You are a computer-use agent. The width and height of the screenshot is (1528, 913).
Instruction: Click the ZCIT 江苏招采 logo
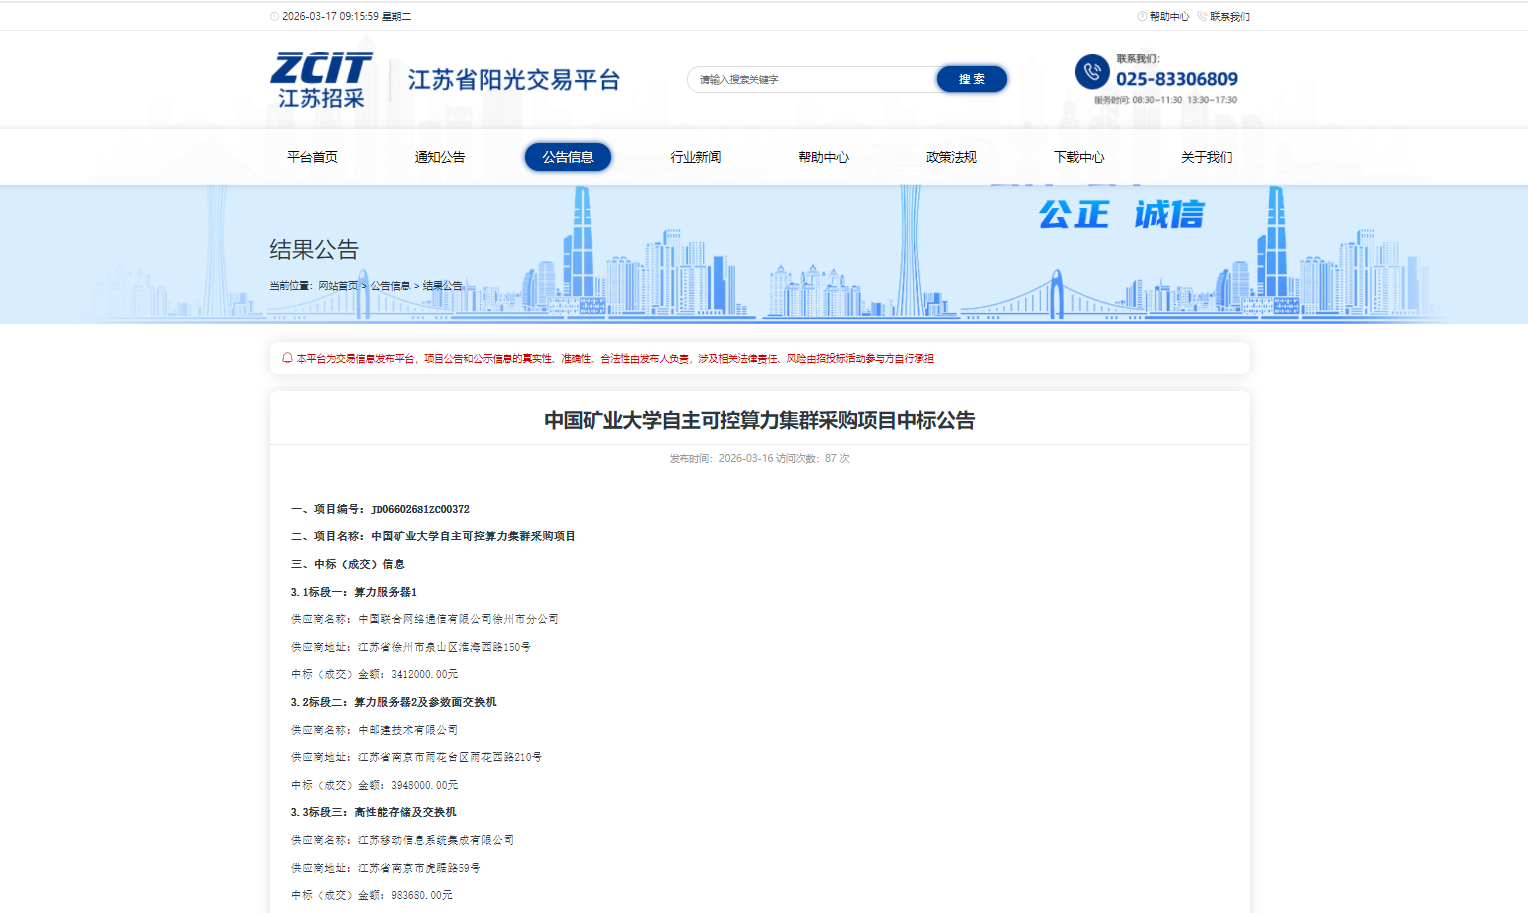321,80
